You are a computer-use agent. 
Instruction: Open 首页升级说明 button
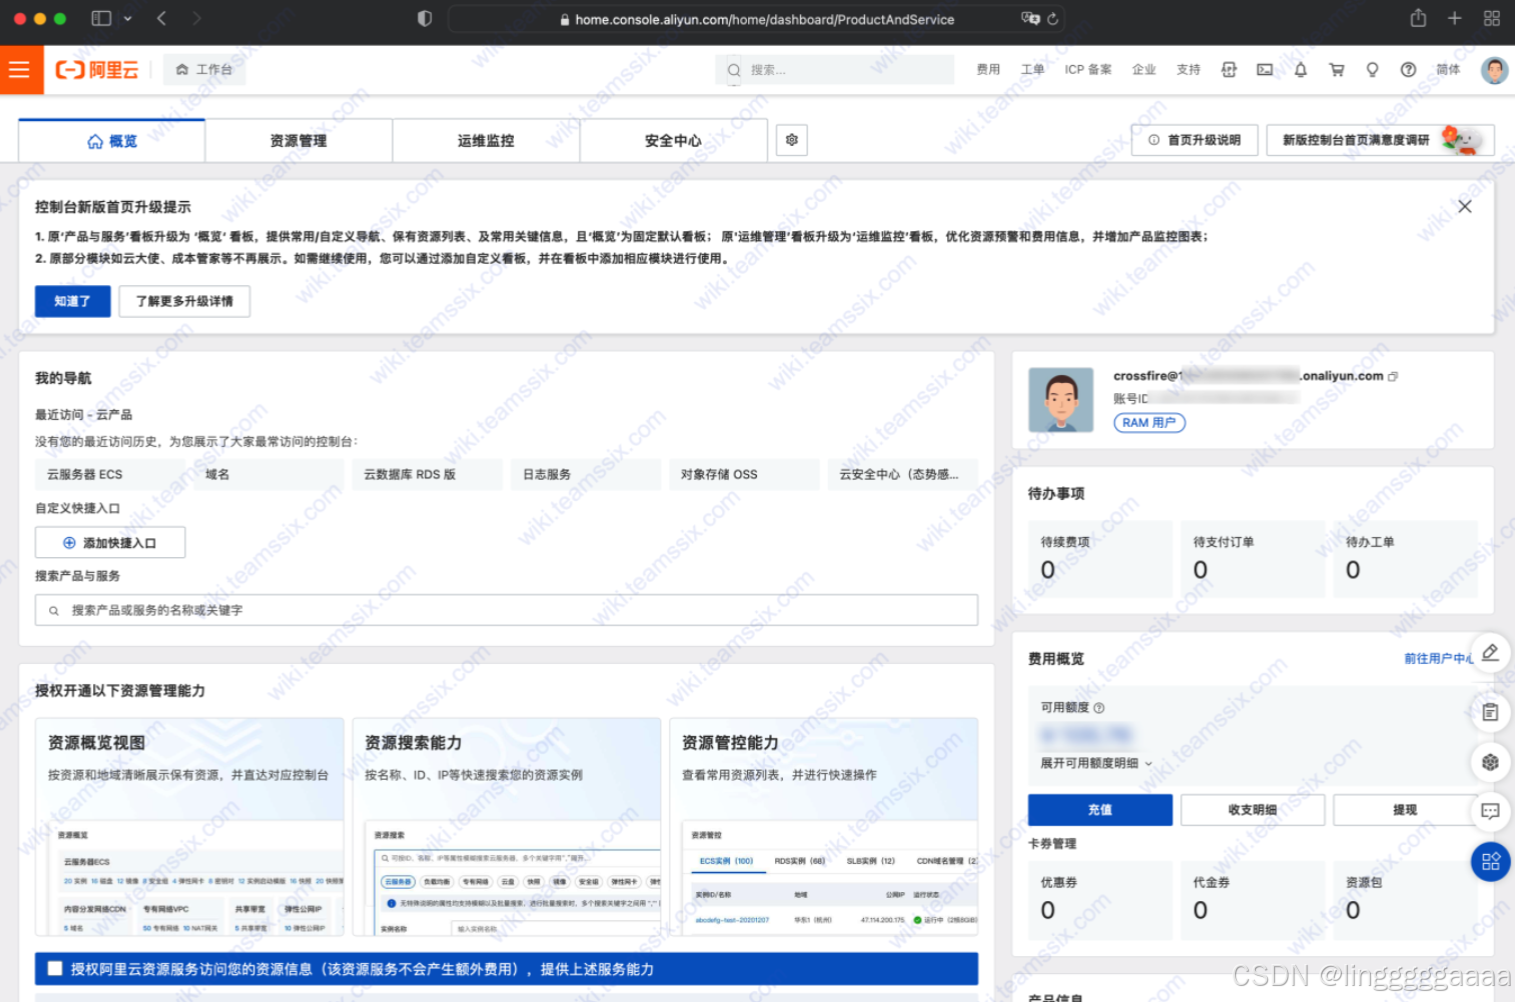(1194, 140)
